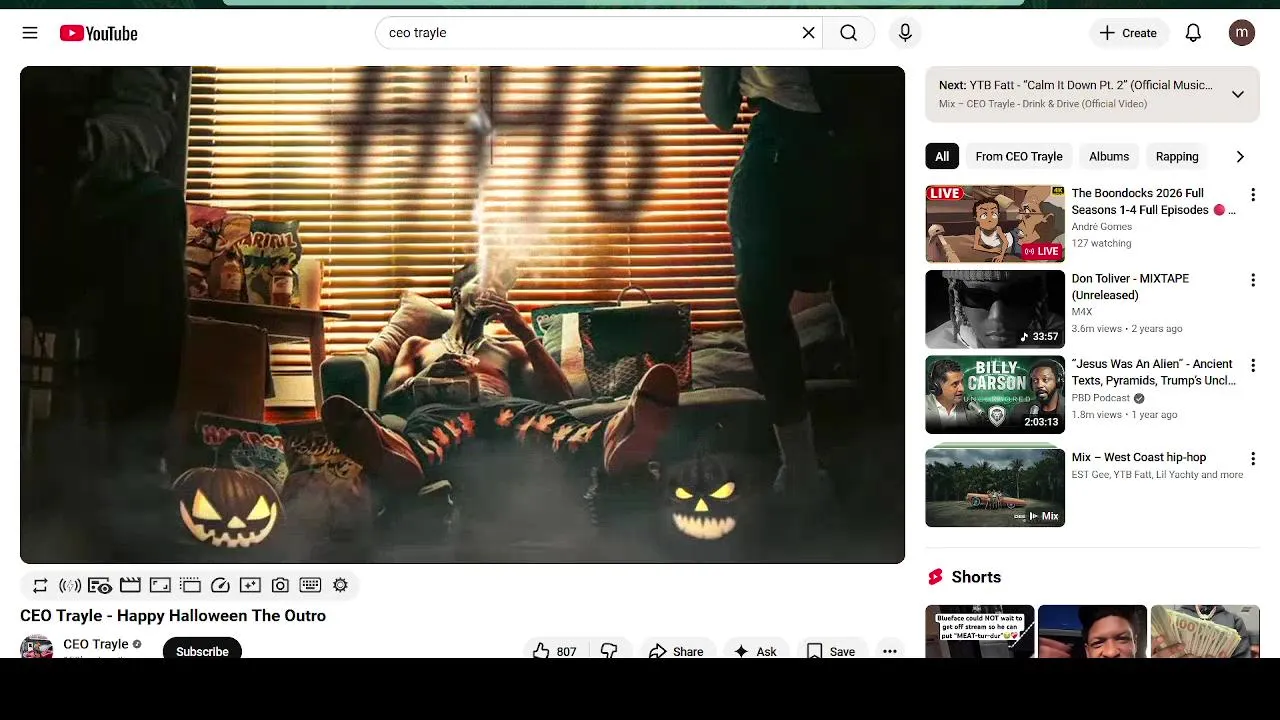Subscribe to CEO Trayle
The width and height of the screenshot is (1280, 720).
click(x=202, y=650)
